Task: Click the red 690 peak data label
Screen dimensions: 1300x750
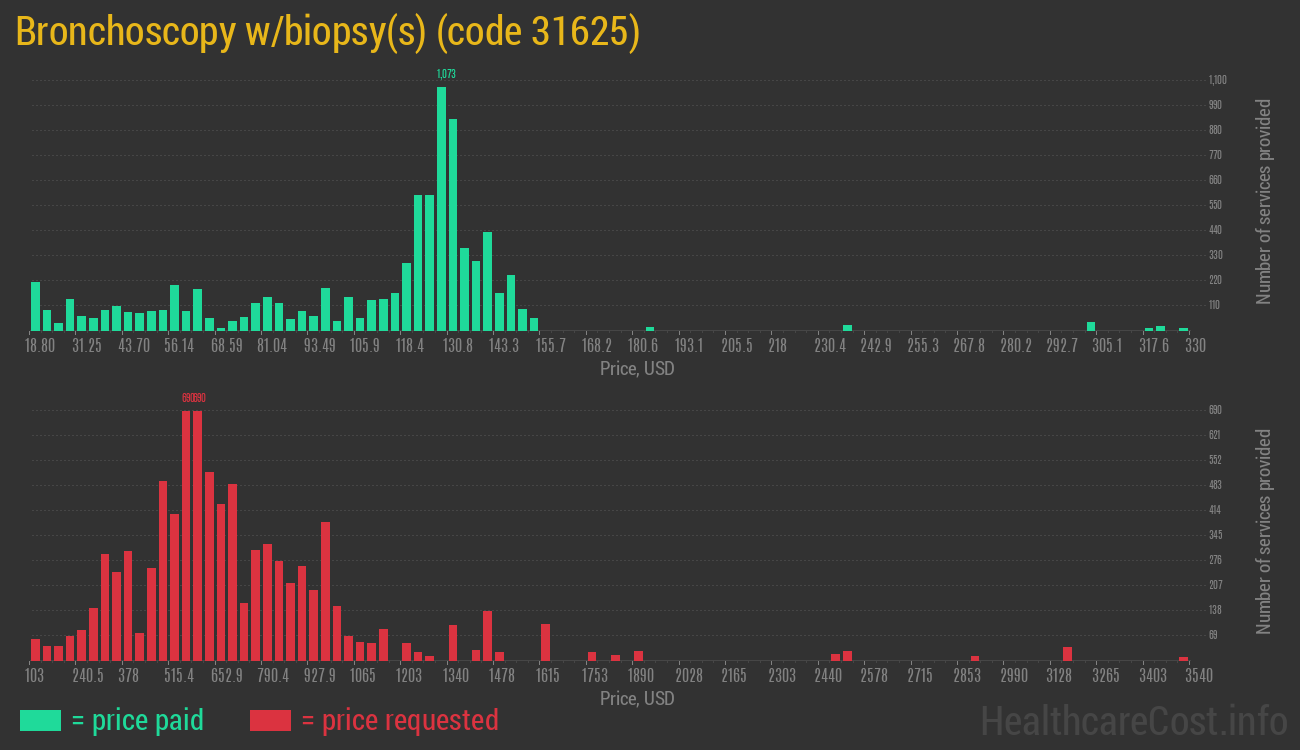Action: click(193, 398)
